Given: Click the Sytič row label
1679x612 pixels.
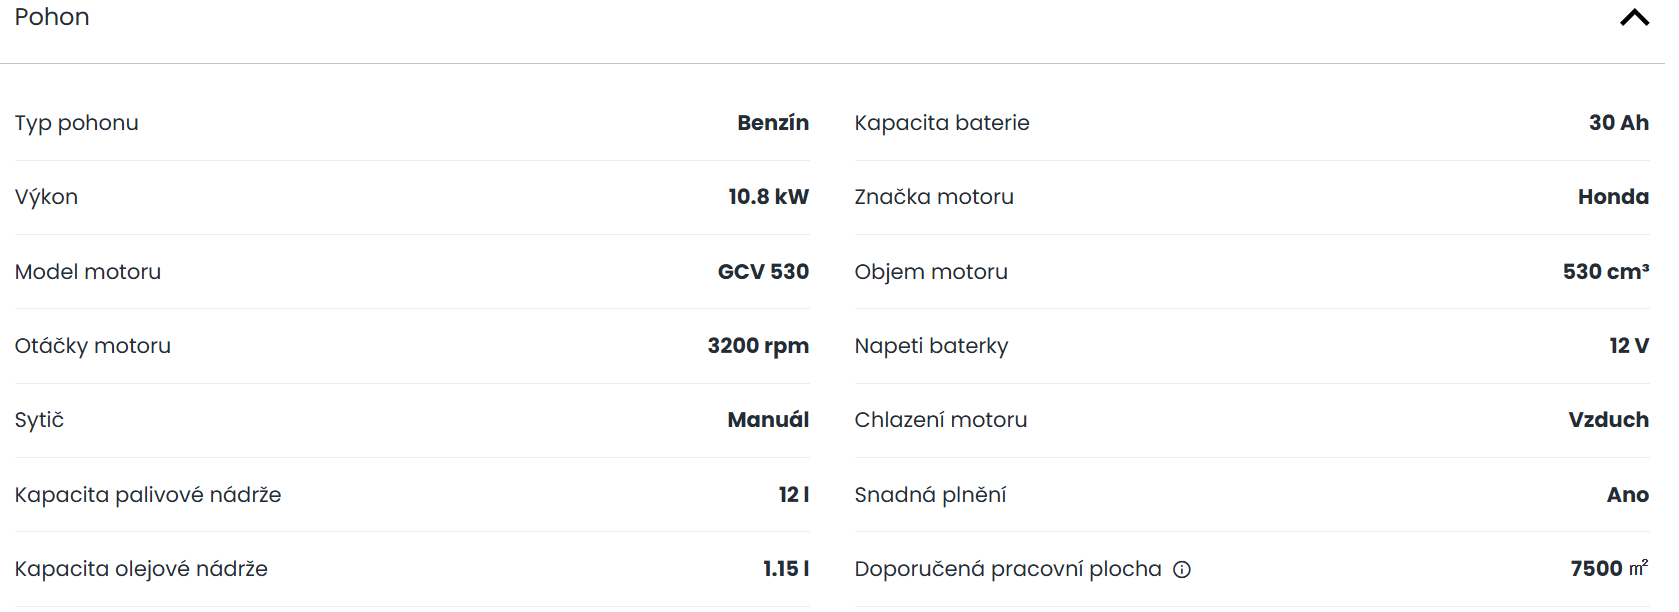Looking at the screenshot, I should point(39,420).
